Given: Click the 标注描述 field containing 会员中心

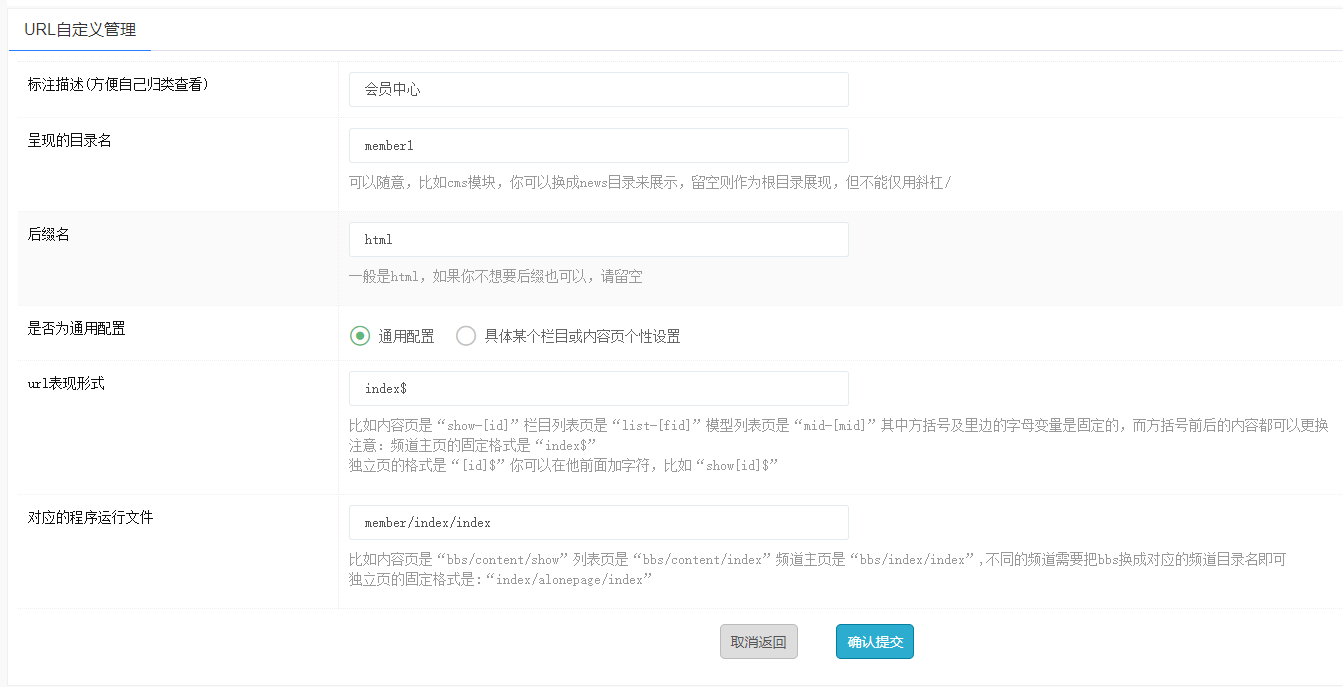Looking at the screenshot, I should click(x=598, y=89).
